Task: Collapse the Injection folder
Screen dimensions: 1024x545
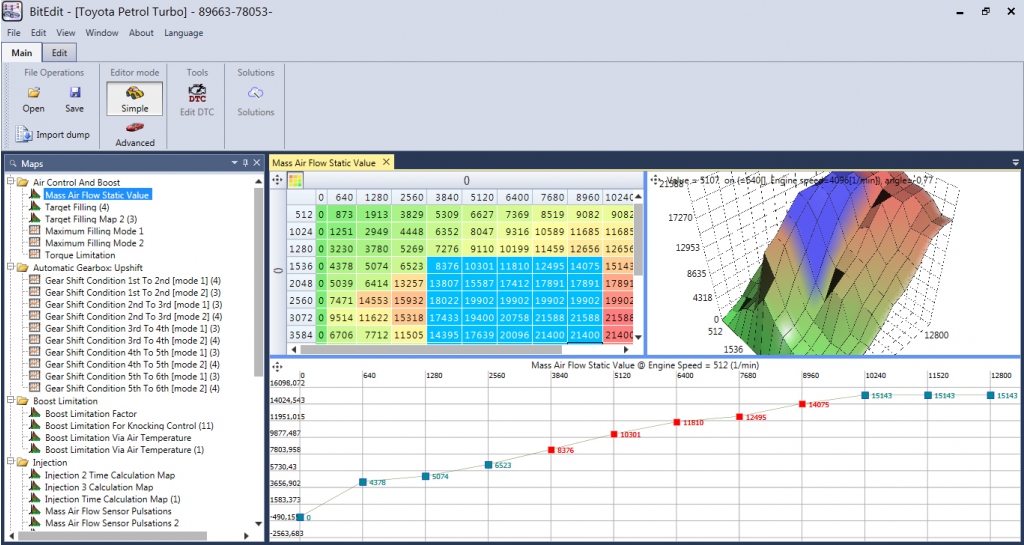Action: pos(10,462)
